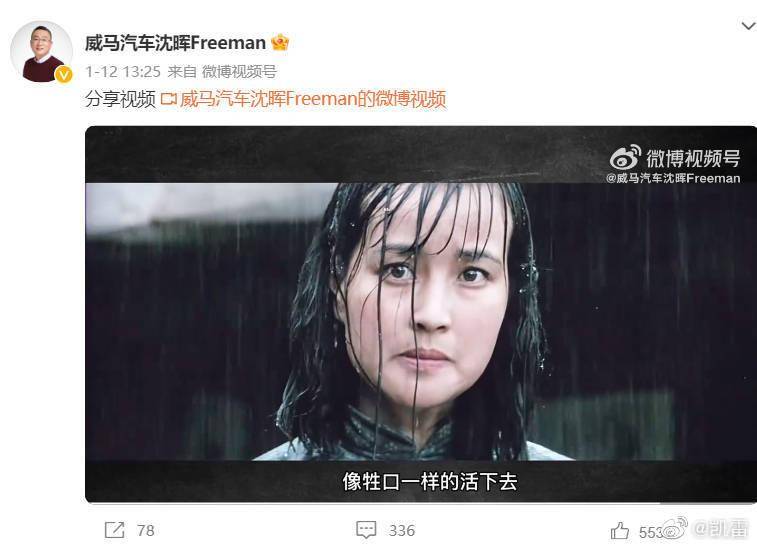
Task: Click the yellow verified V badge
Action: click(63, 74)
